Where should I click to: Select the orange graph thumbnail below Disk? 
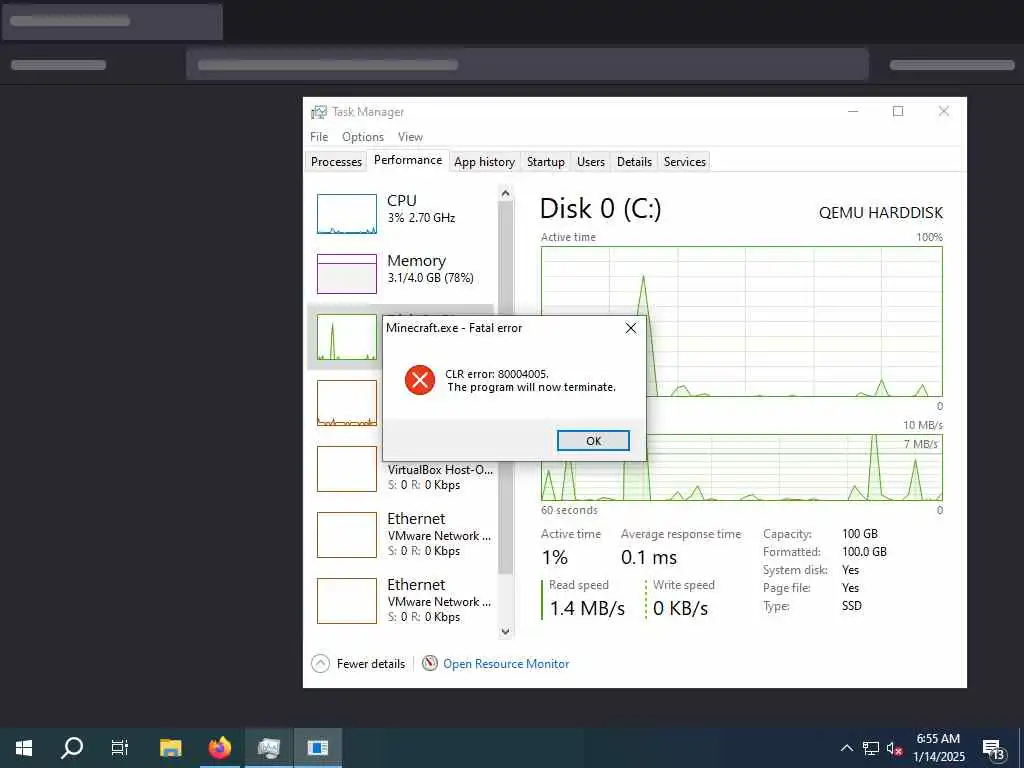pos(347,403)
